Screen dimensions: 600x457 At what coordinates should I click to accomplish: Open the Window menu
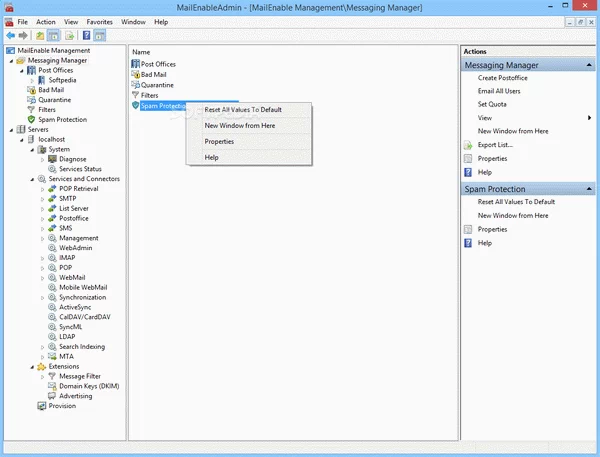pos(133,22)
